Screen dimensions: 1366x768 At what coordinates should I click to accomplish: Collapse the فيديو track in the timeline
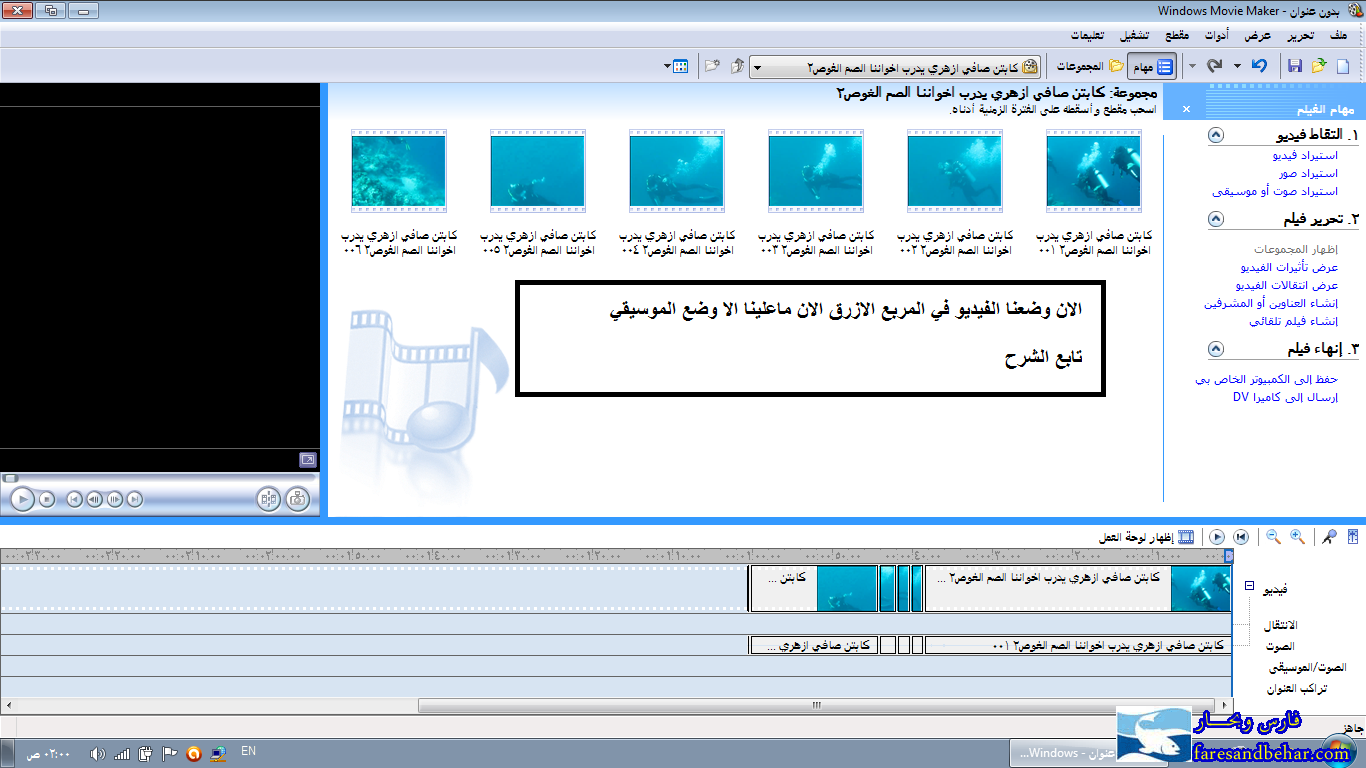pos(1249,586)
